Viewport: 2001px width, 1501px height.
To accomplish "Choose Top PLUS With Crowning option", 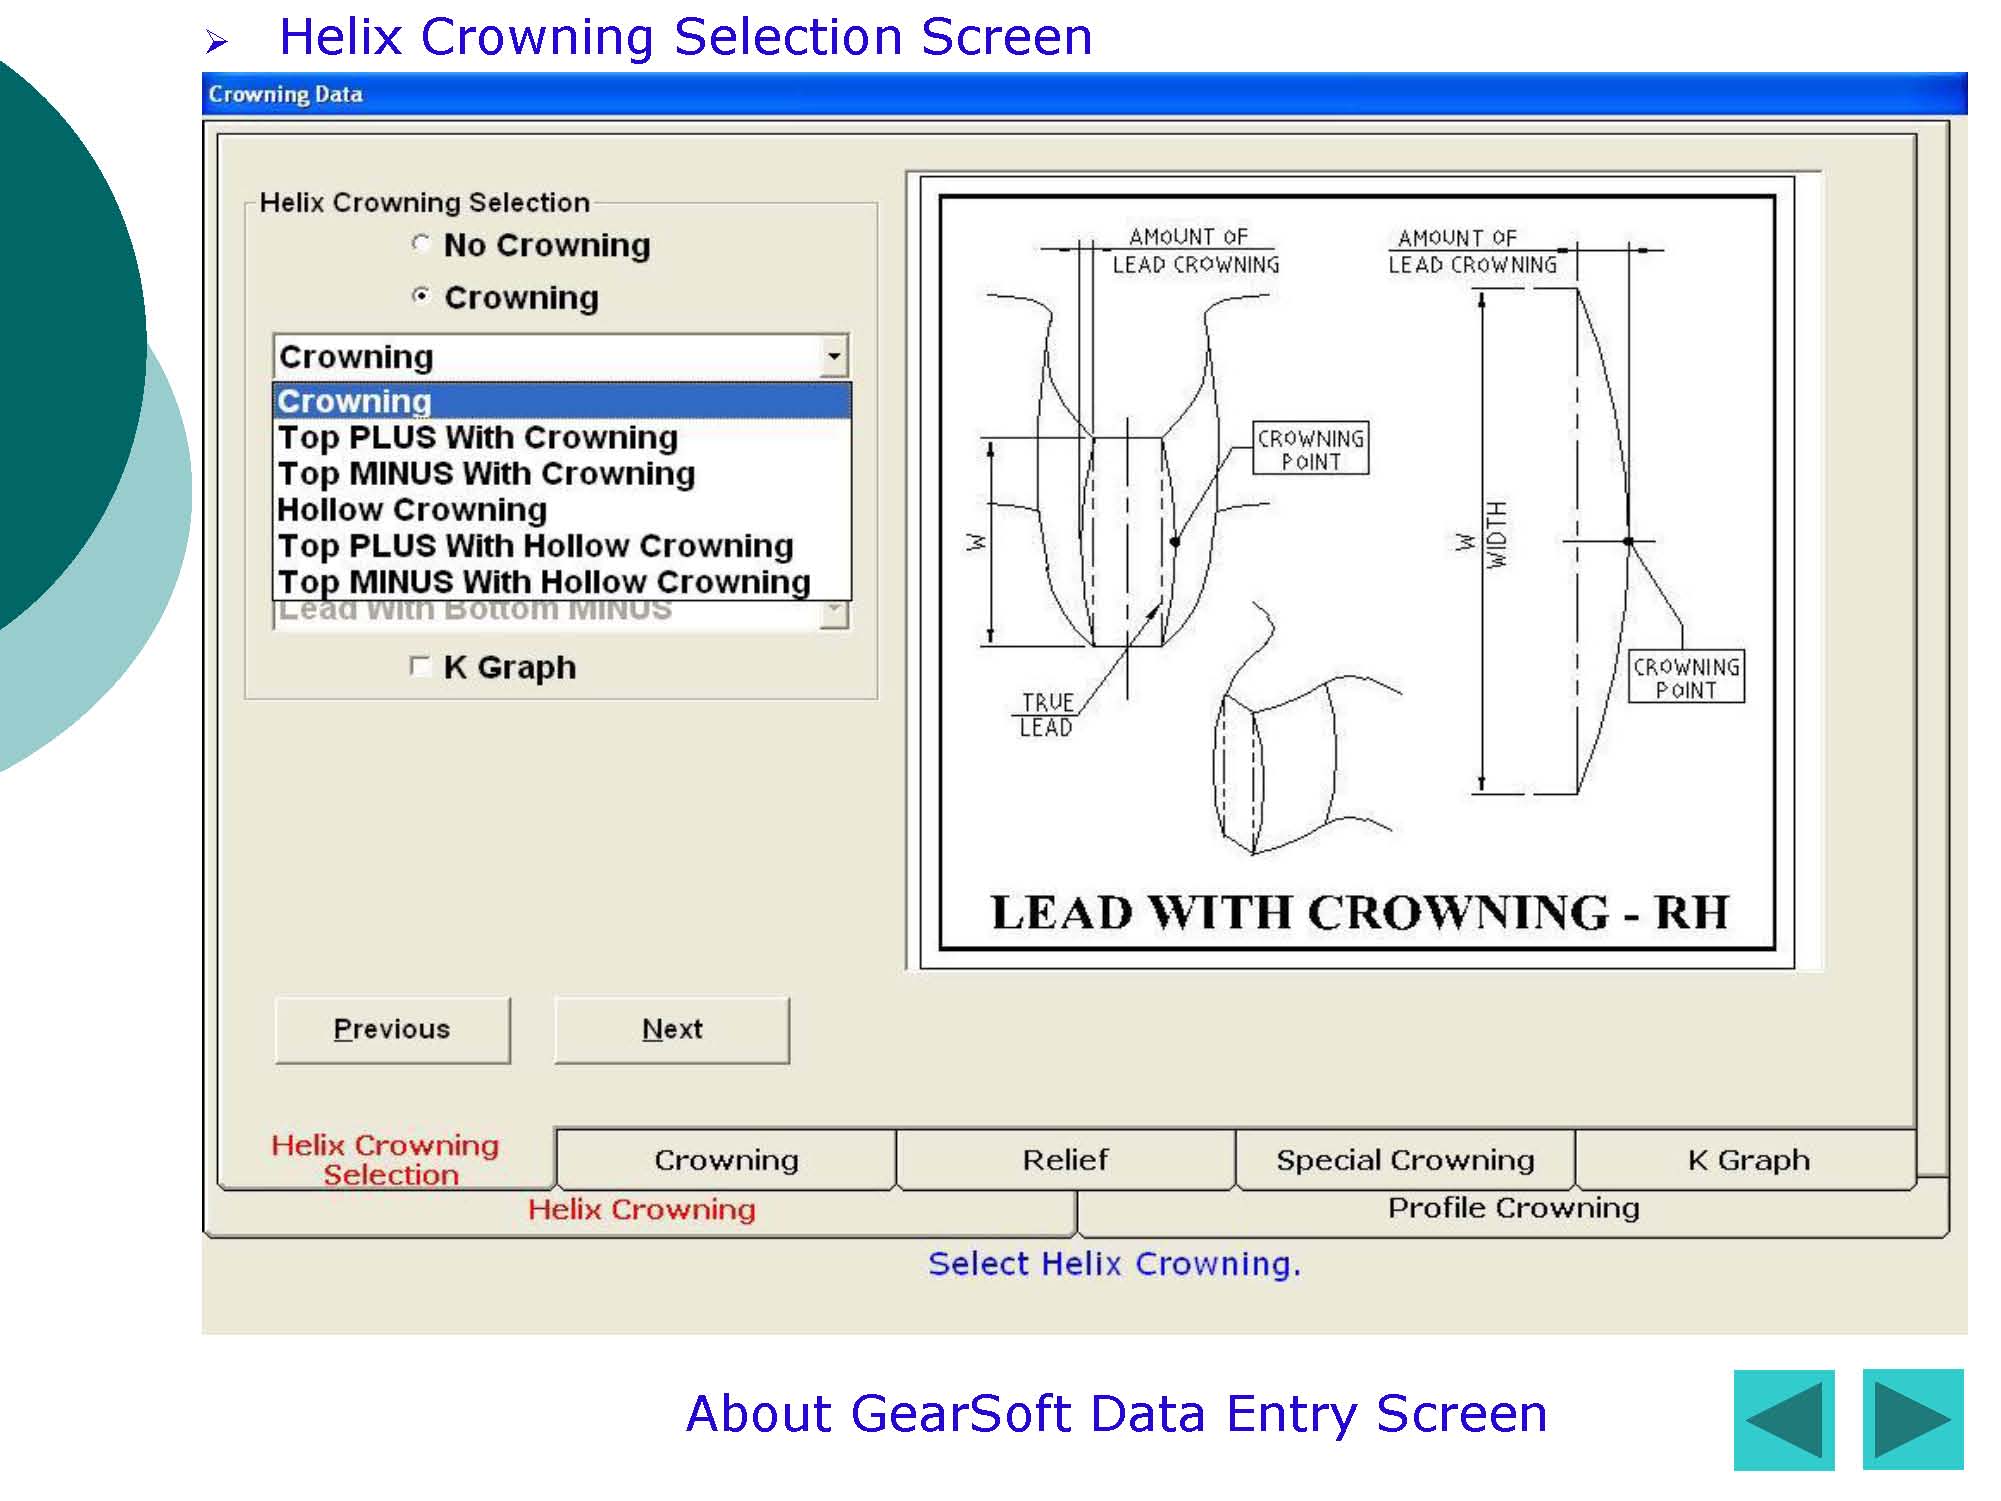I will [x=562, y=437].
